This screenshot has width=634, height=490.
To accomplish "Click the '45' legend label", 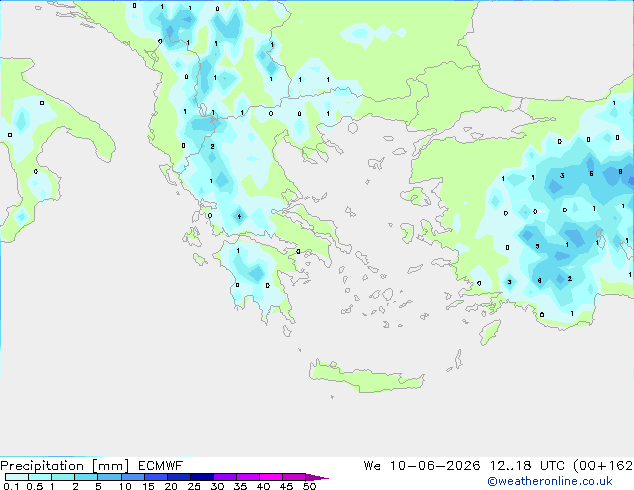I will tap(286, 486).
